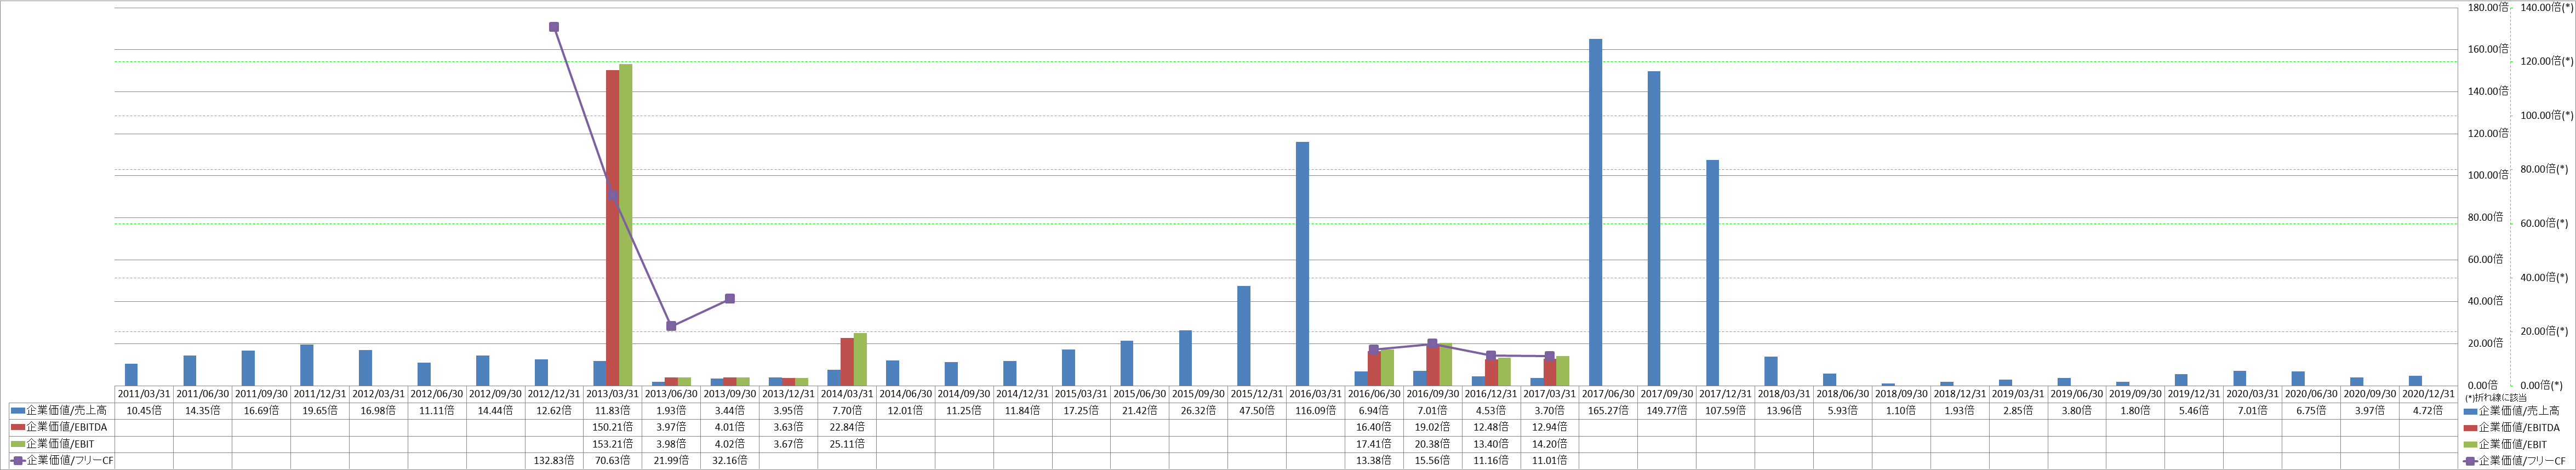Click the 2013/03/31 date header
The image size is (2576, 470).
pos(613,394)
